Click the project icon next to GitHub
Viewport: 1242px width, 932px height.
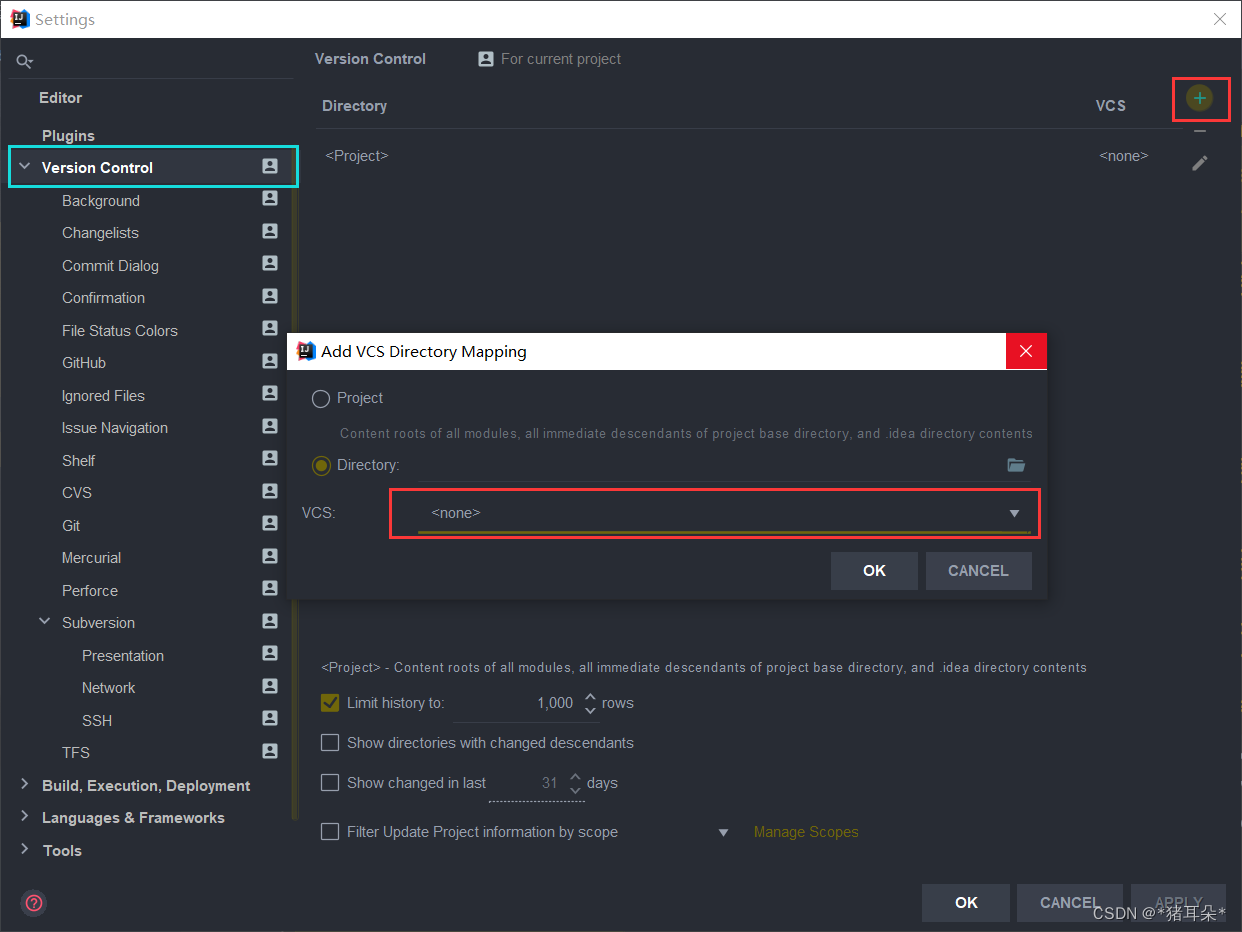pyautogui.click(x=270, y=361)
